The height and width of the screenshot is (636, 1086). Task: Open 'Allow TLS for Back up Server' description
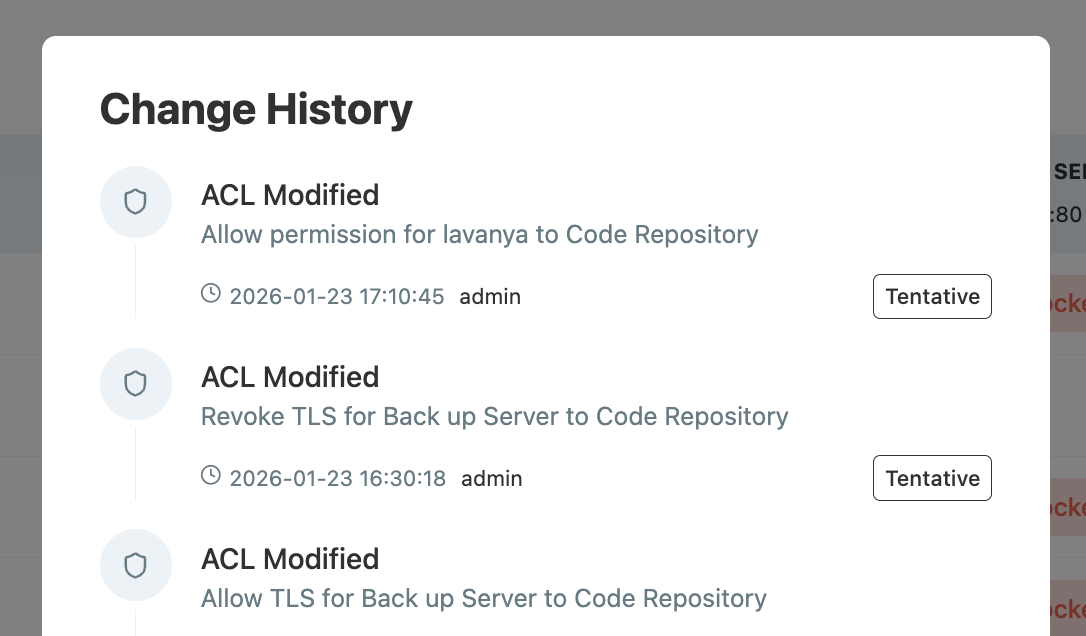pos(483,599)
